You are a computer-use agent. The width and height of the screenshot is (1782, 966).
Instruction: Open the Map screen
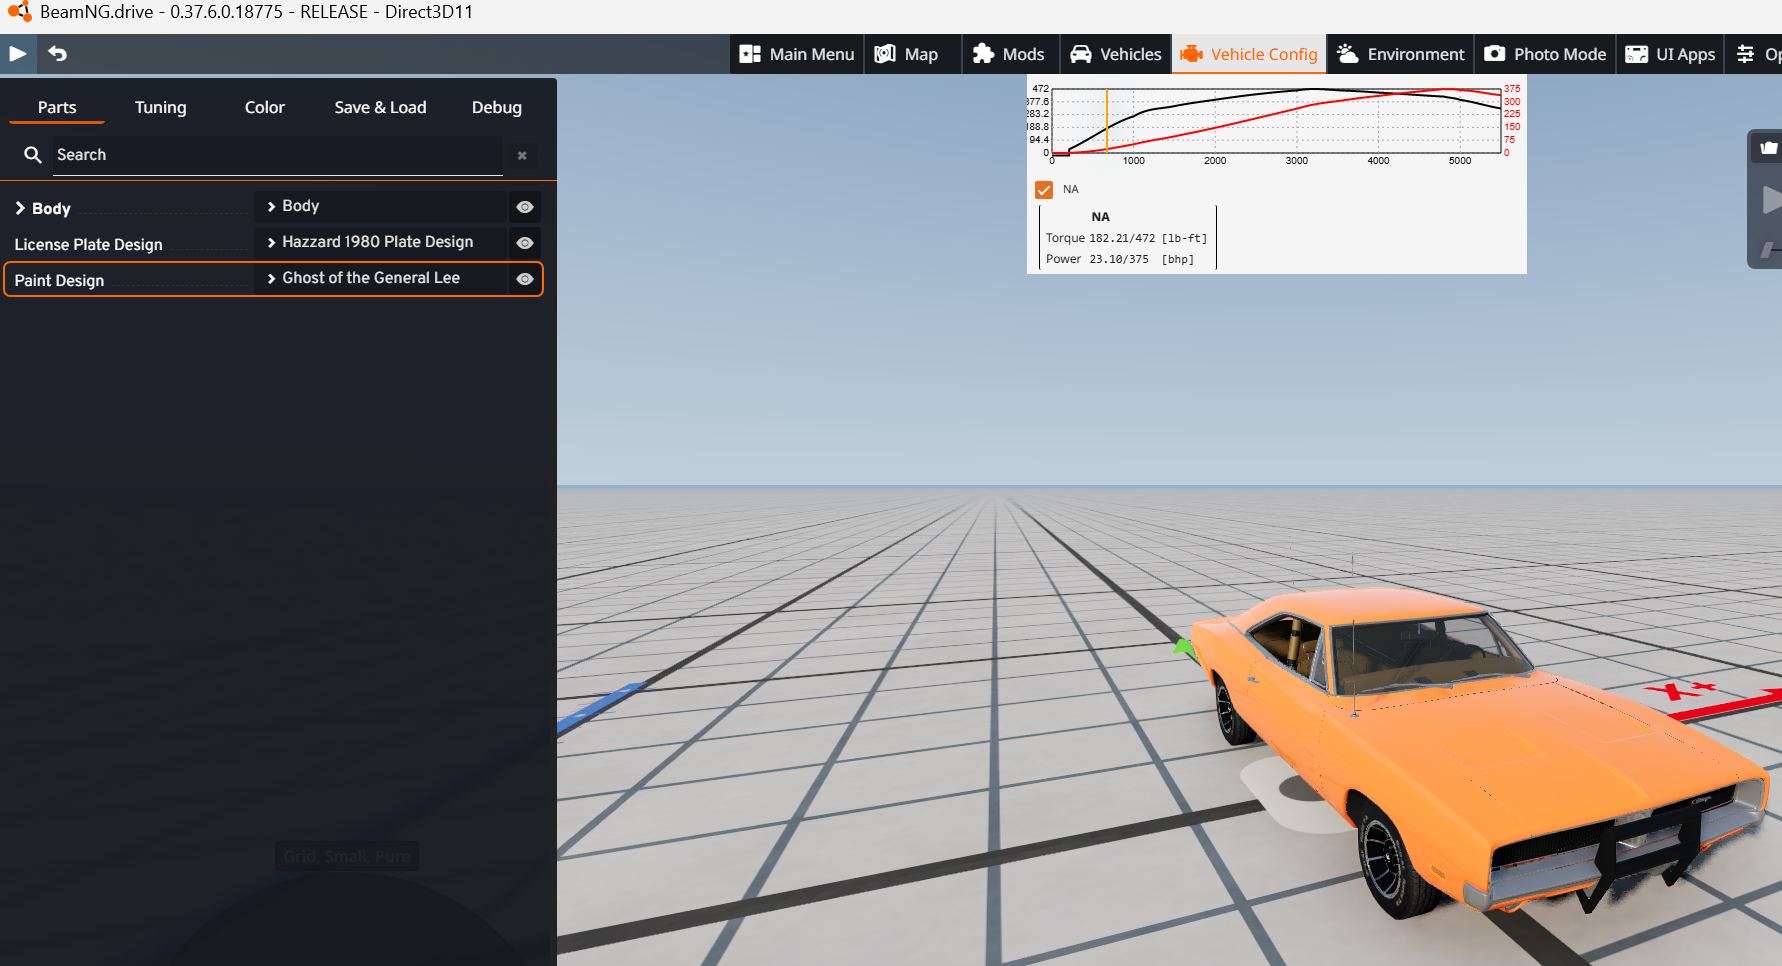(x=907, y=54)
